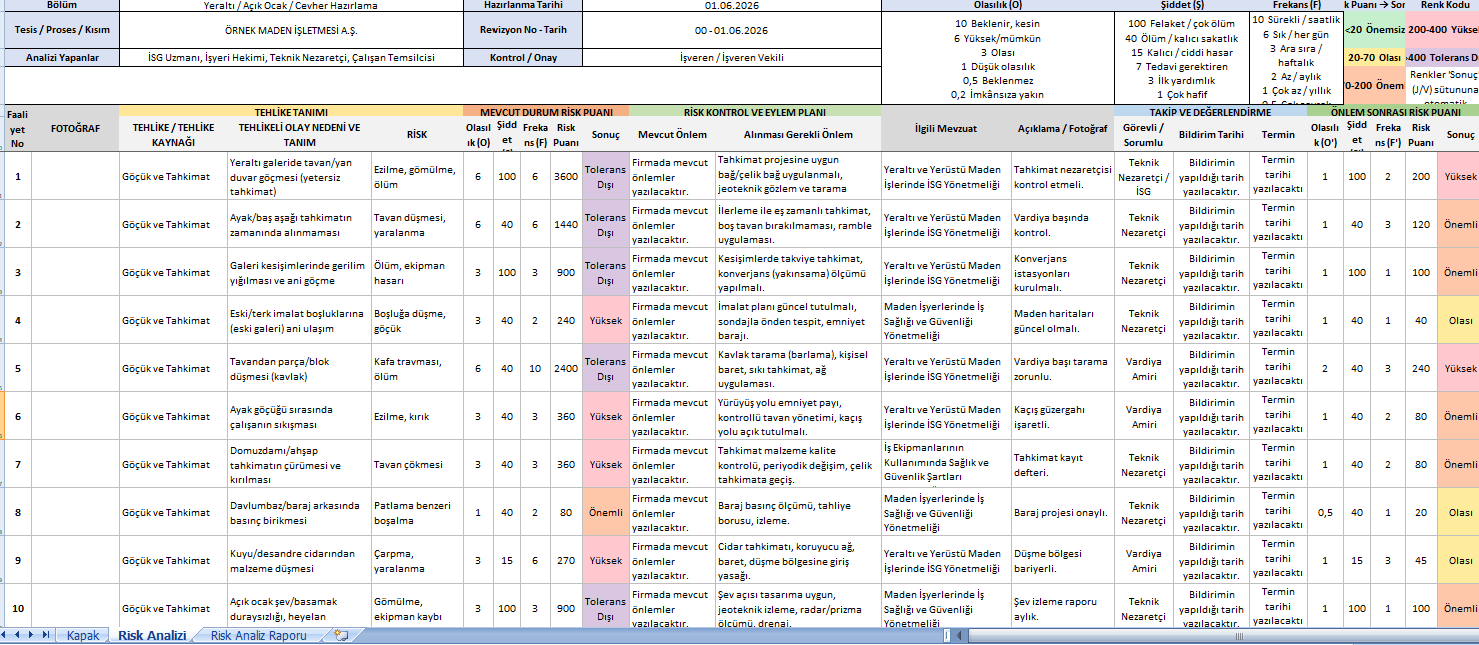Select risk score 1440 in row 2
The height and width of the screenshot is (645, 1479).
point(566,224)
